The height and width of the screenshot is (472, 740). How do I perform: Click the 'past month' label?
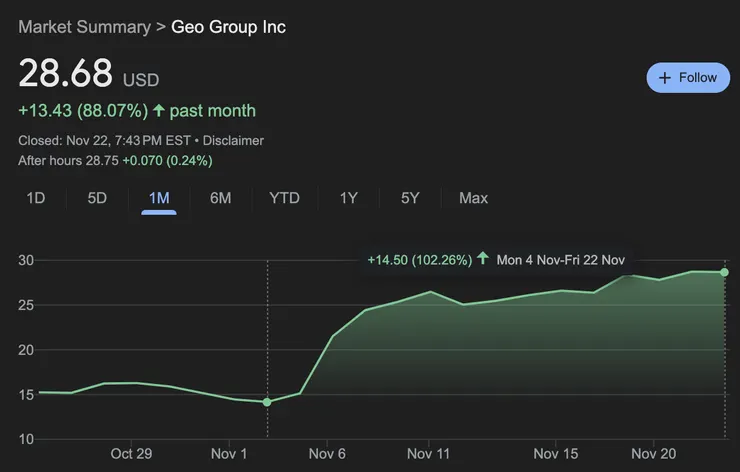coord(212,111)
